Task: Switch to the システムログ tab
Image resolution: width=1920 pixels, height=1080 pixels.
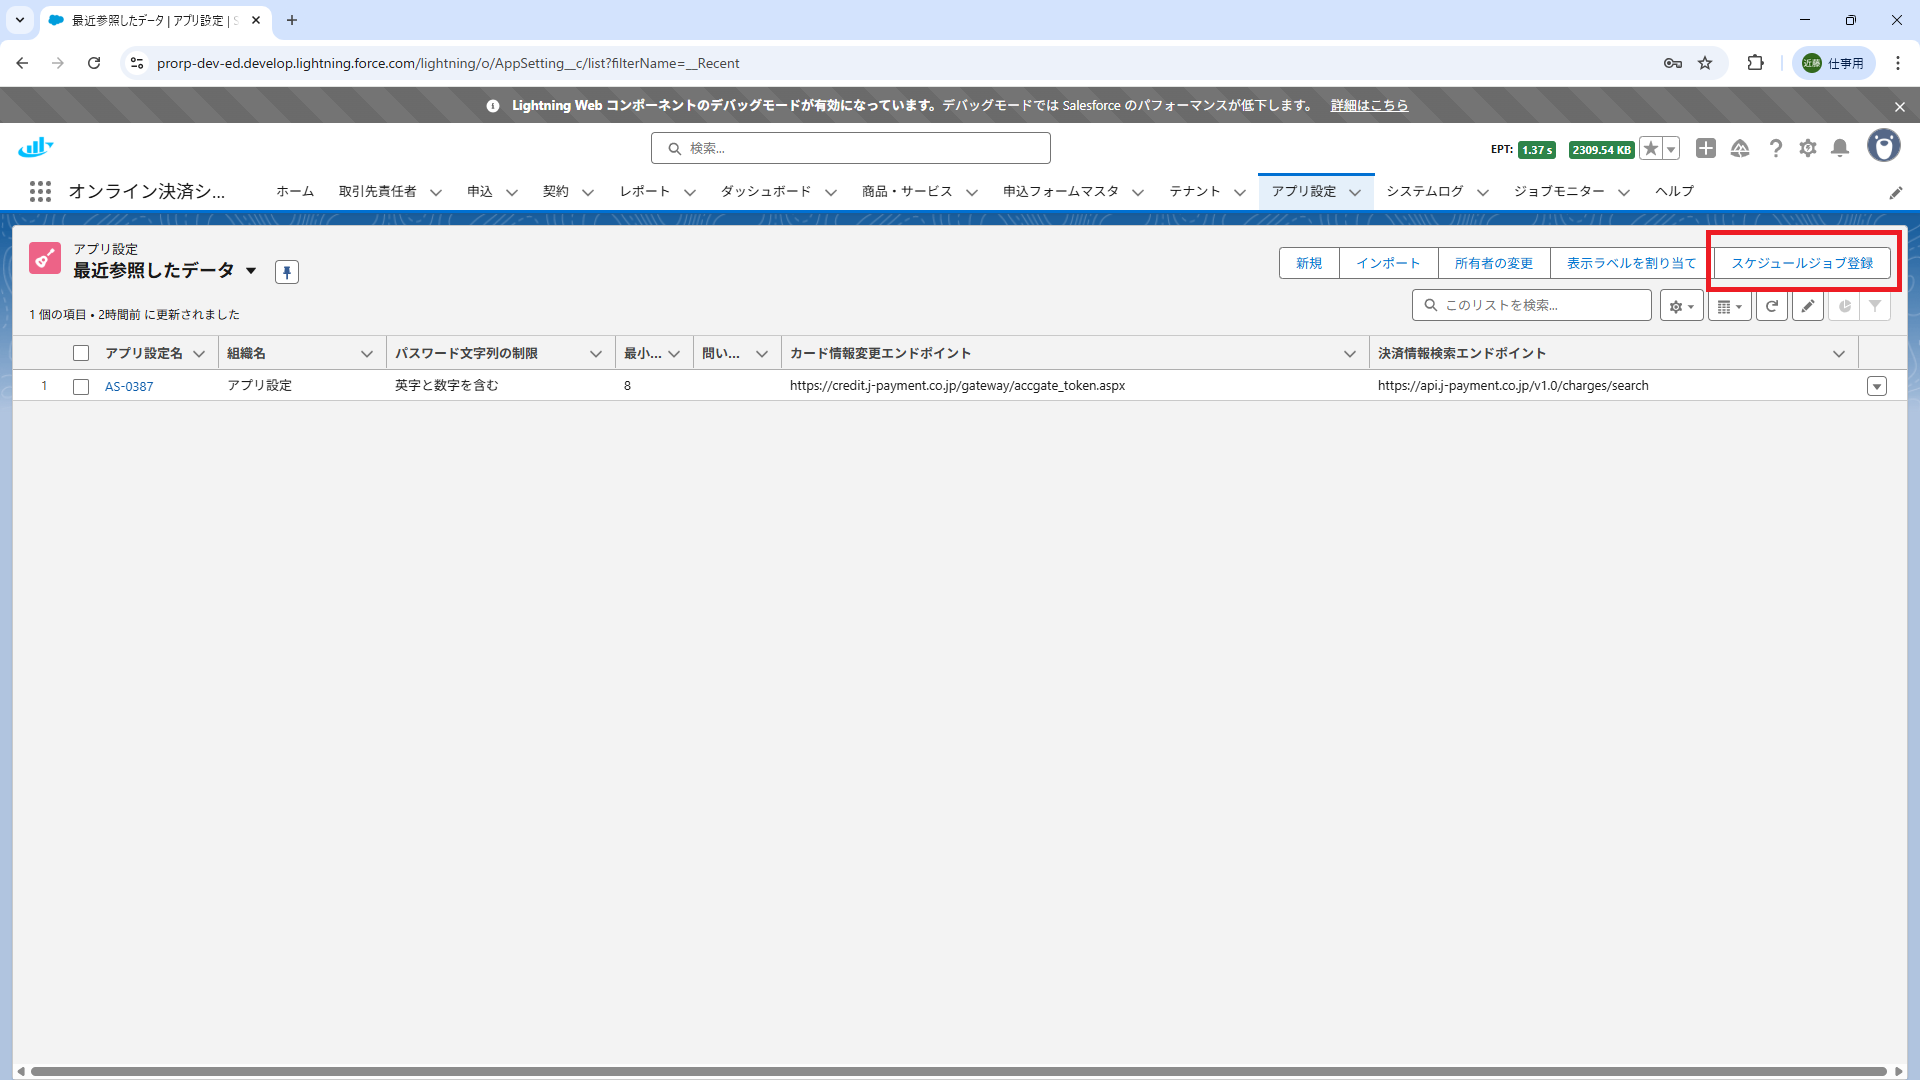Action: (1424, 191)
